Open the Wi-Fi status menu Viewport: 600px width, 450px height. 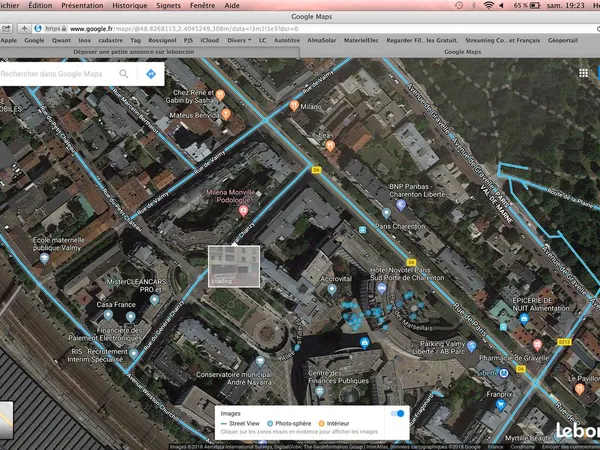pos(488,5)
